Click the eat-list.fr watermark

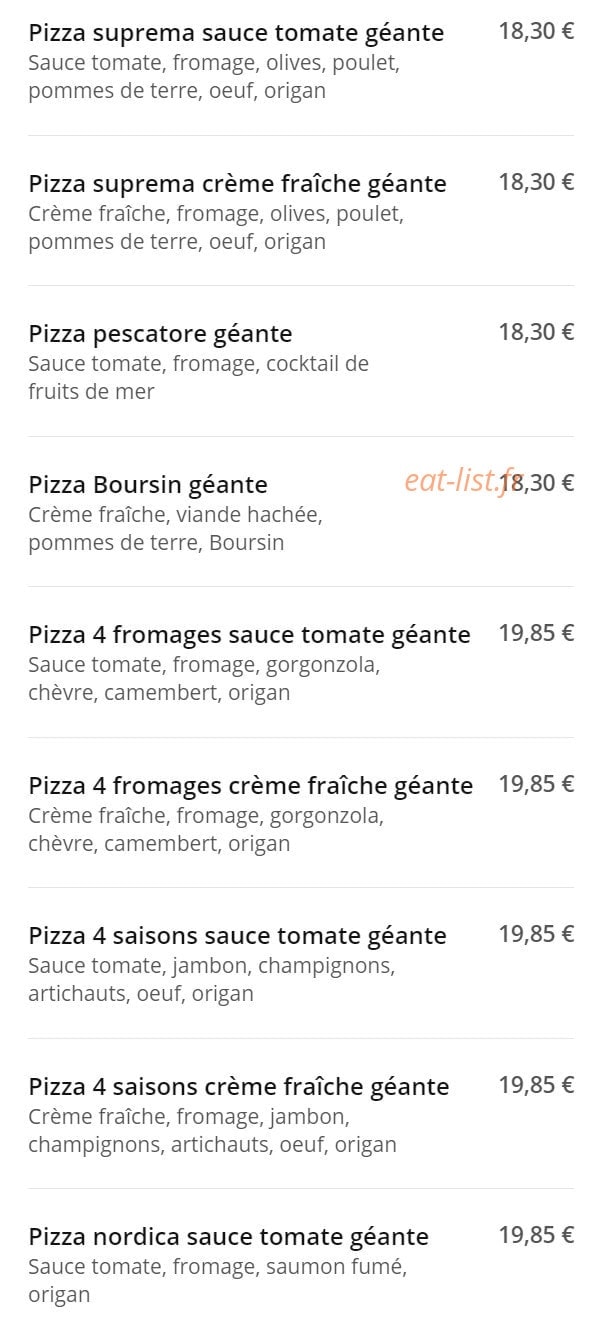tap(464, 481)
